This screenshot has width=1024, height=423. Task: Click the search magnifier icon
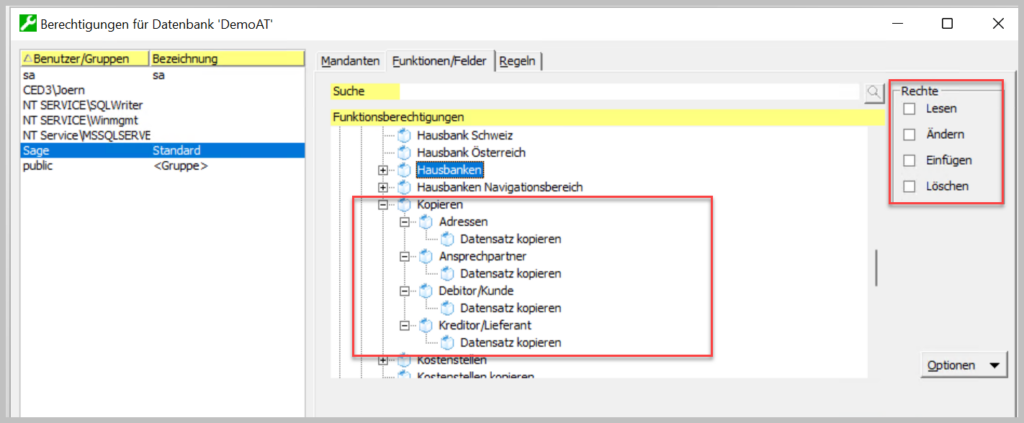point(874,92)
